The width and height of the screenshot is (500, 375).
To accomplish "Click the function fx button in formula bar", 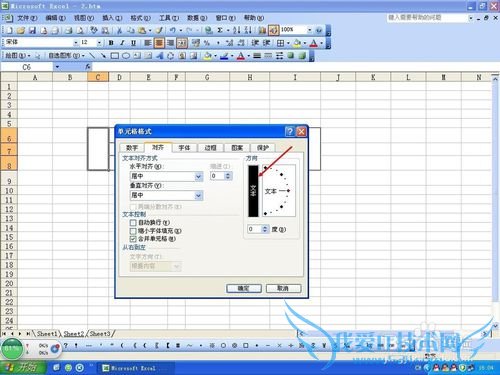I will coord(88,67).
